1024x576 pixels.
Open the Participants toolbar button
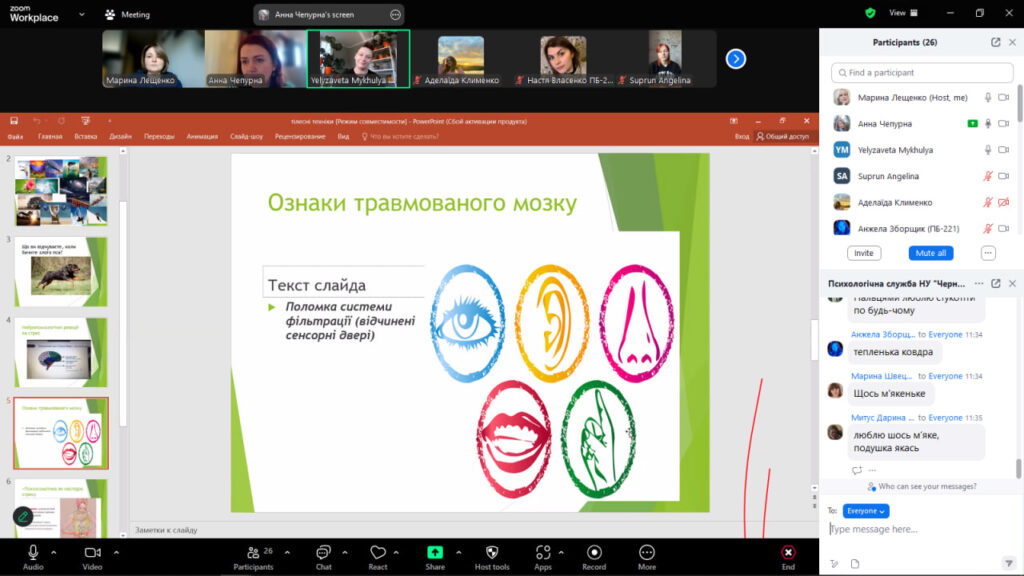[253, 558]
